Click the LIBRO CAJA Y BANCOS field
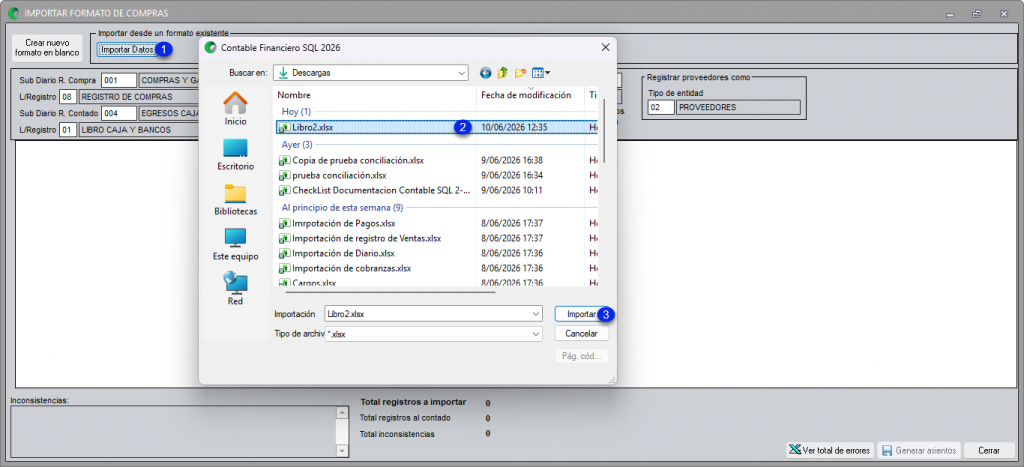The width and height of the screenshot is (1024, 467). [x=138, y=130]
